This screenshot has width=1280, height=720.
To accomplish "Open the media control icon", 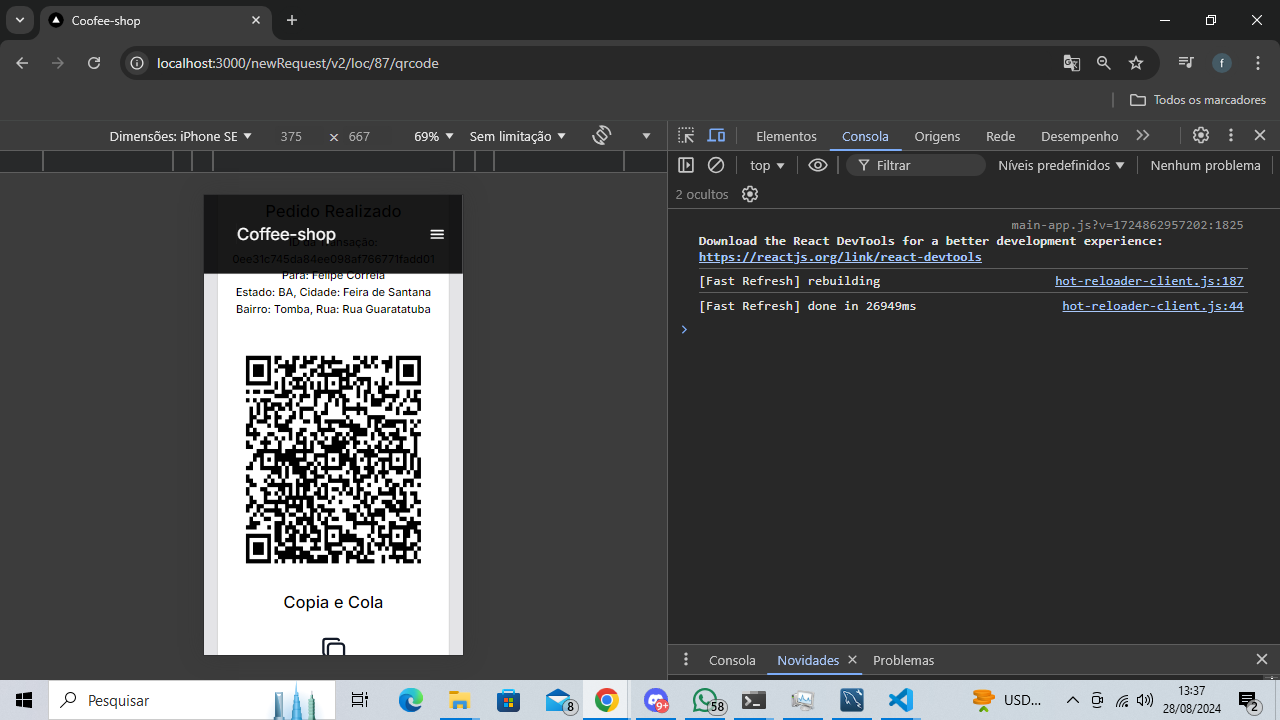I will coord(1186,63).
